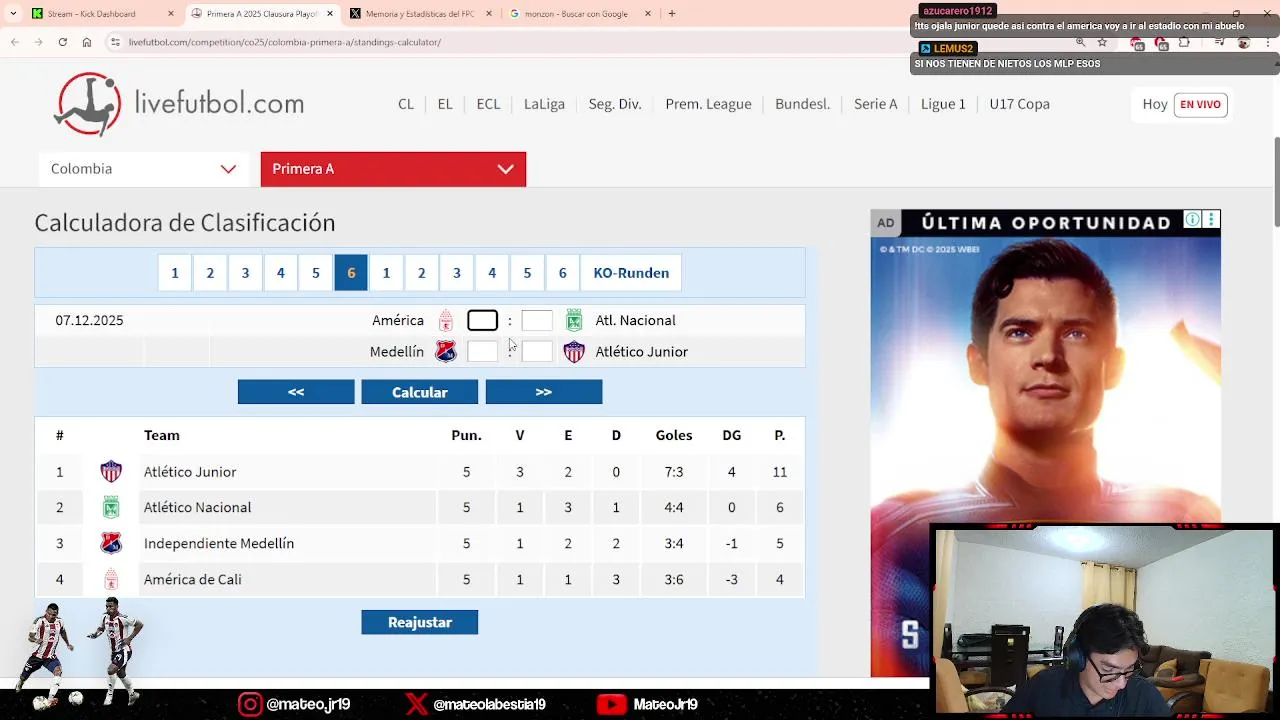Click the EN VIVO live button
The height and width of the screenshot is (720, 1280).
(1200, 105)
